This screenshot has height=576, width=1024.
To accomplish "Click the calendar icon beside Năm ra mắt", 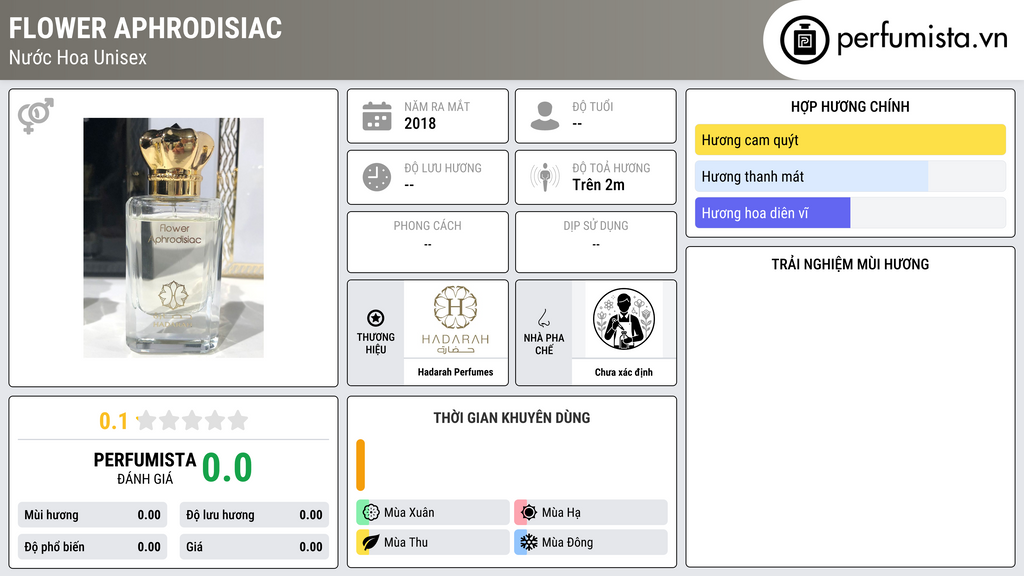I will 377,116.
